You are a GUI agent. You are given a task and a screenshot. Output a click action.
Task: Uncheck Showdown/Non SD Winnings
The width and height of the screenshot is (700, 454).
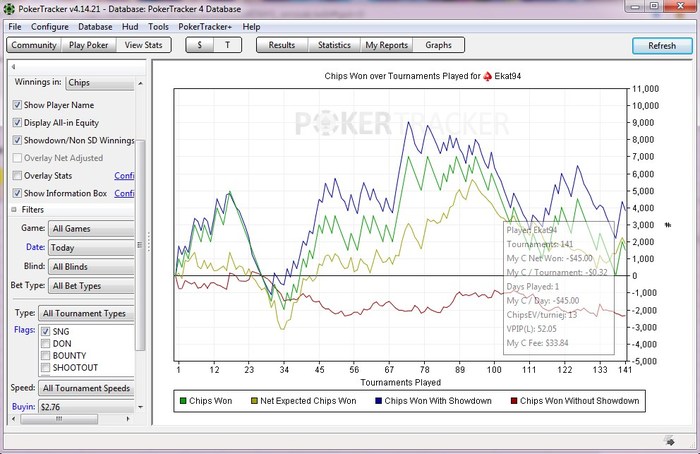click(x=17, y=140)
